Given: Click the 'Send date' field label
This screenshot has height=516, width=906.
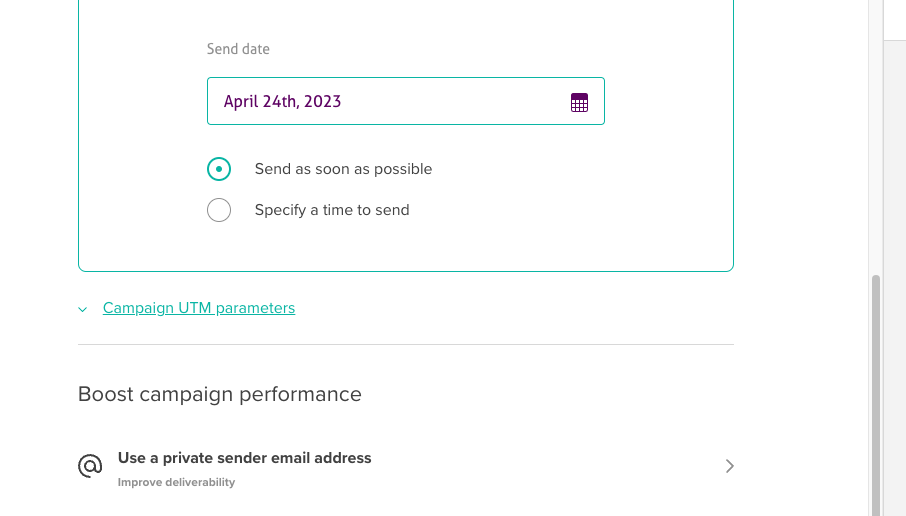Looking at the screenshot, I should click(x=238, y=49).
